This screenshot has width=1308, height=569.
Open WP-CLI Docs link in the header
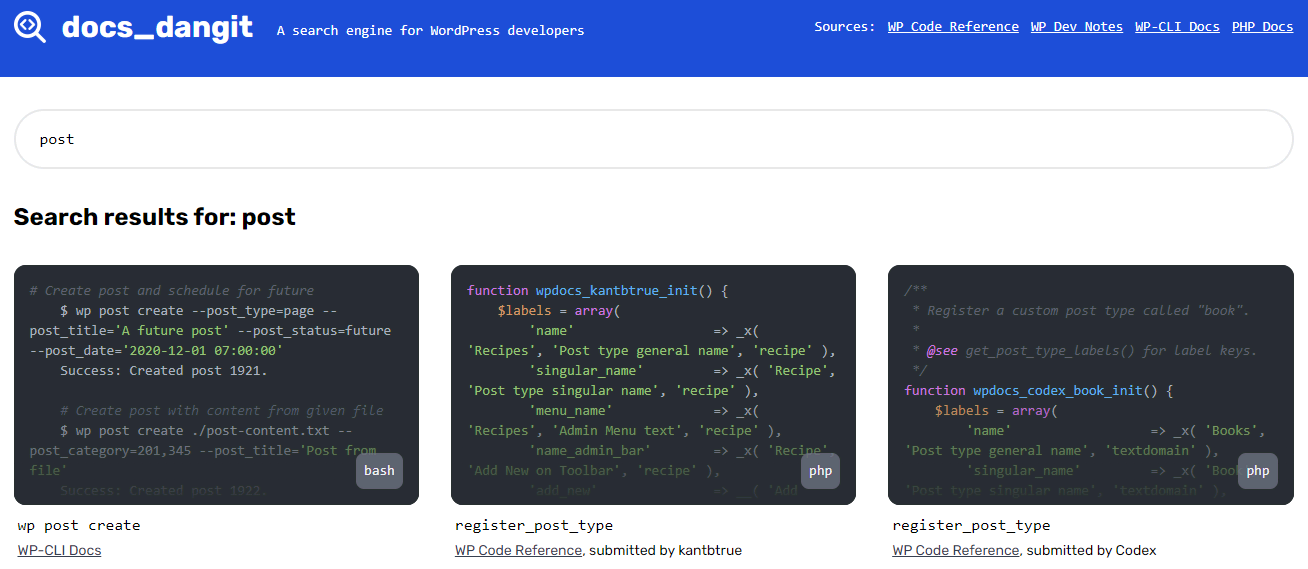pos(1176,27)
